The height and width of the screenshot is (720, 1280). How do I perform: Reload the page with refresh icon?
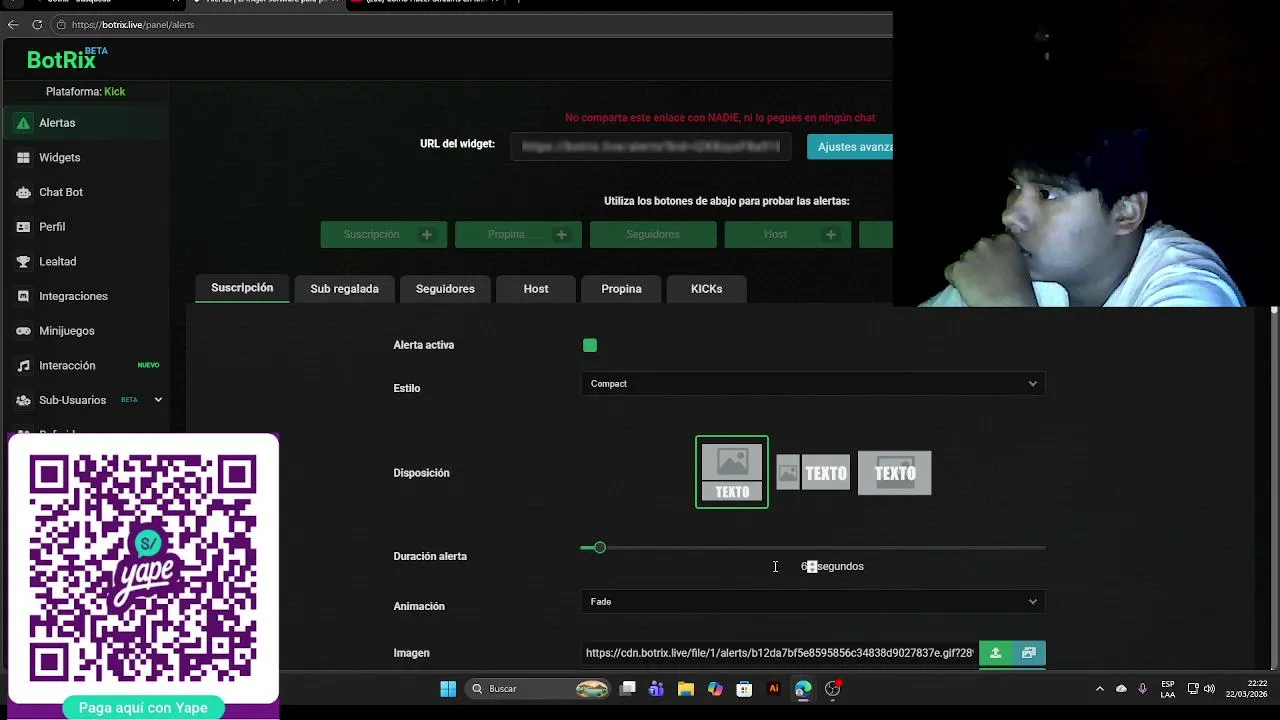point(38,24)
